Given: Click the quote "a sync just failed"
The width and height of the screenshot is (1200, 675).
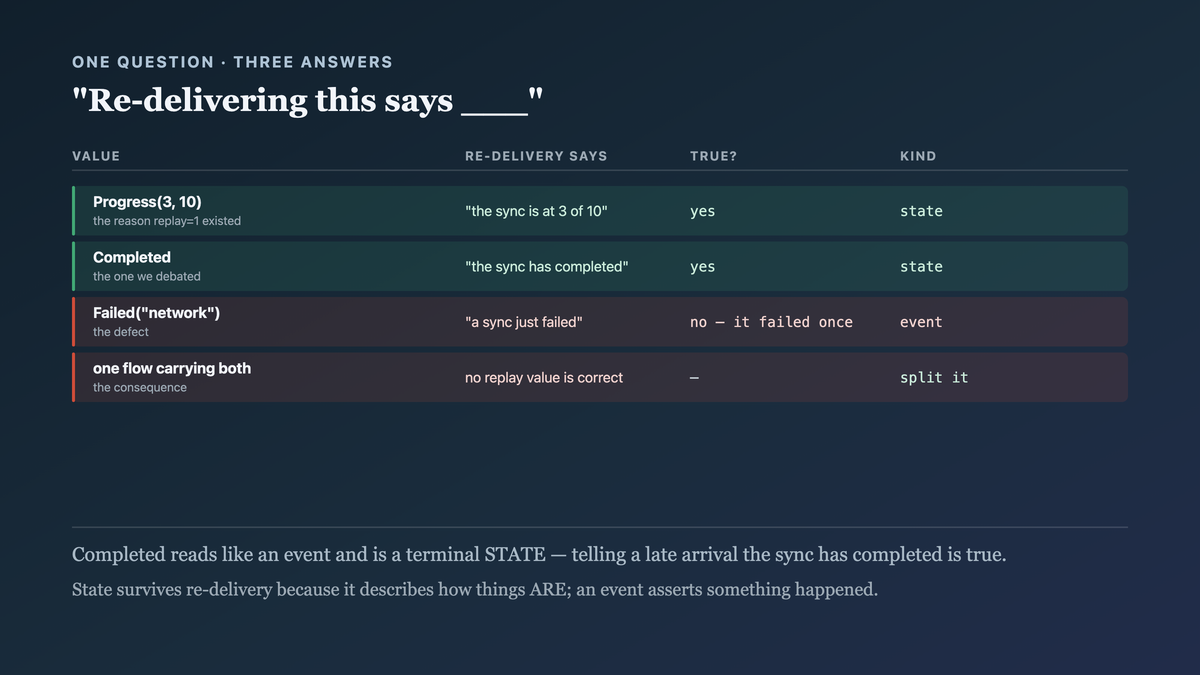Looking at the screenshot, I should [x=524, y=322].
